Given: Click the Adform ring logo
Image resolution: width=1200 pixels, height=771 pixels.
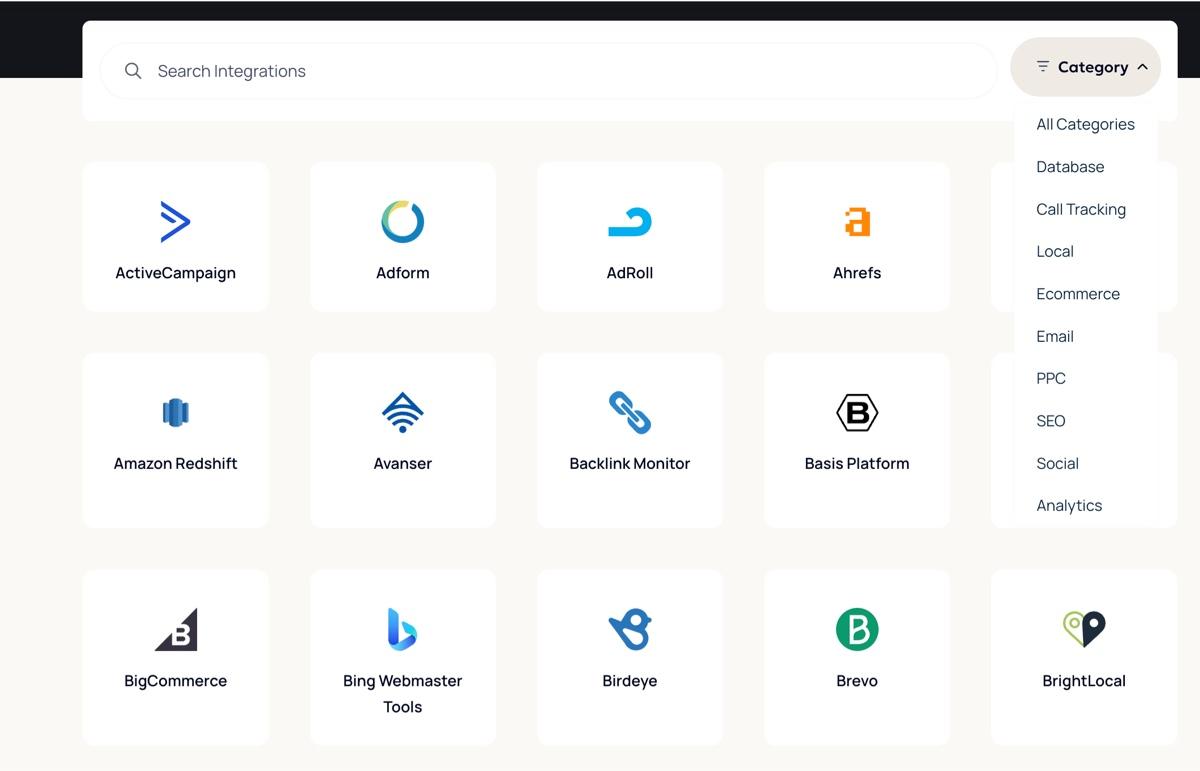Looking at the screenshot, I should (x=403, y=221).
